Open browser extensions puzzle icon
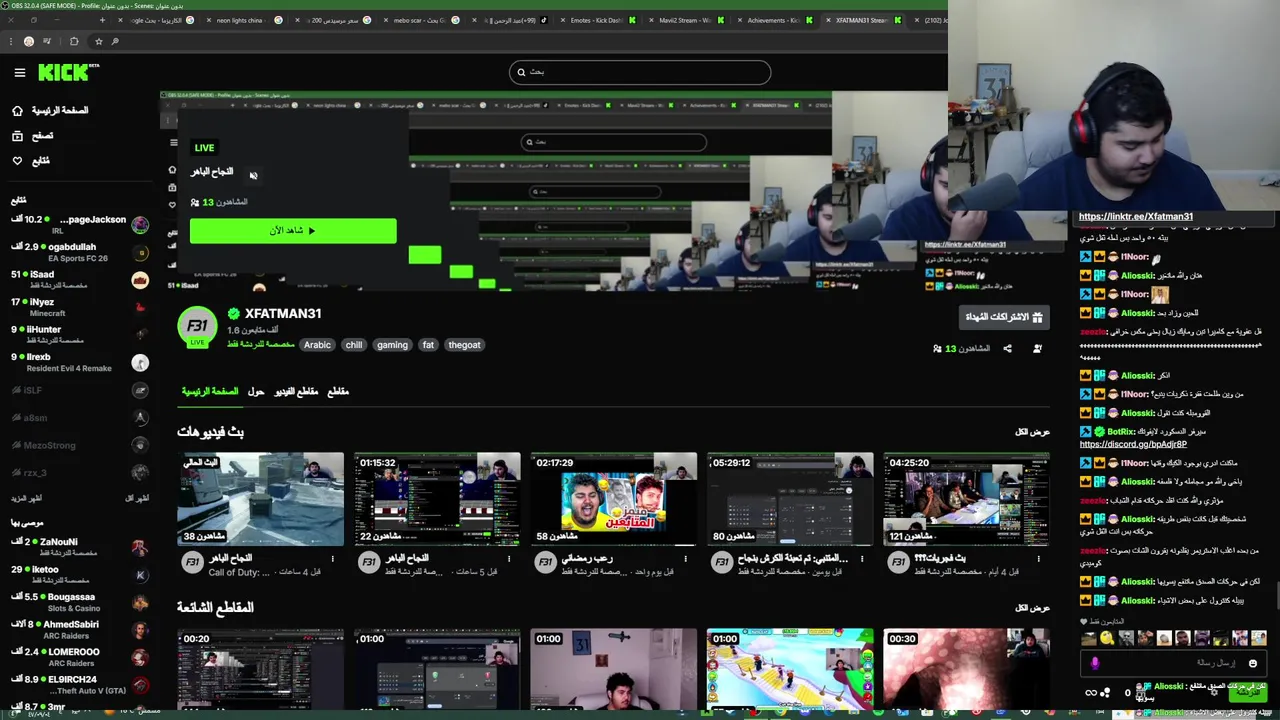The width and height of the screenshot is (1280, 720). pos(74,41)
